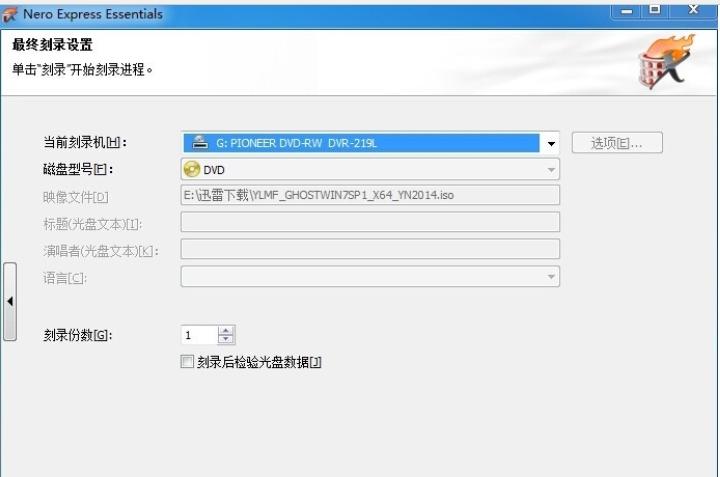The width and height of the screenshot is (720, 477).
Task: Minimize the Nero Express window
Action: click(x=628, y=10)
